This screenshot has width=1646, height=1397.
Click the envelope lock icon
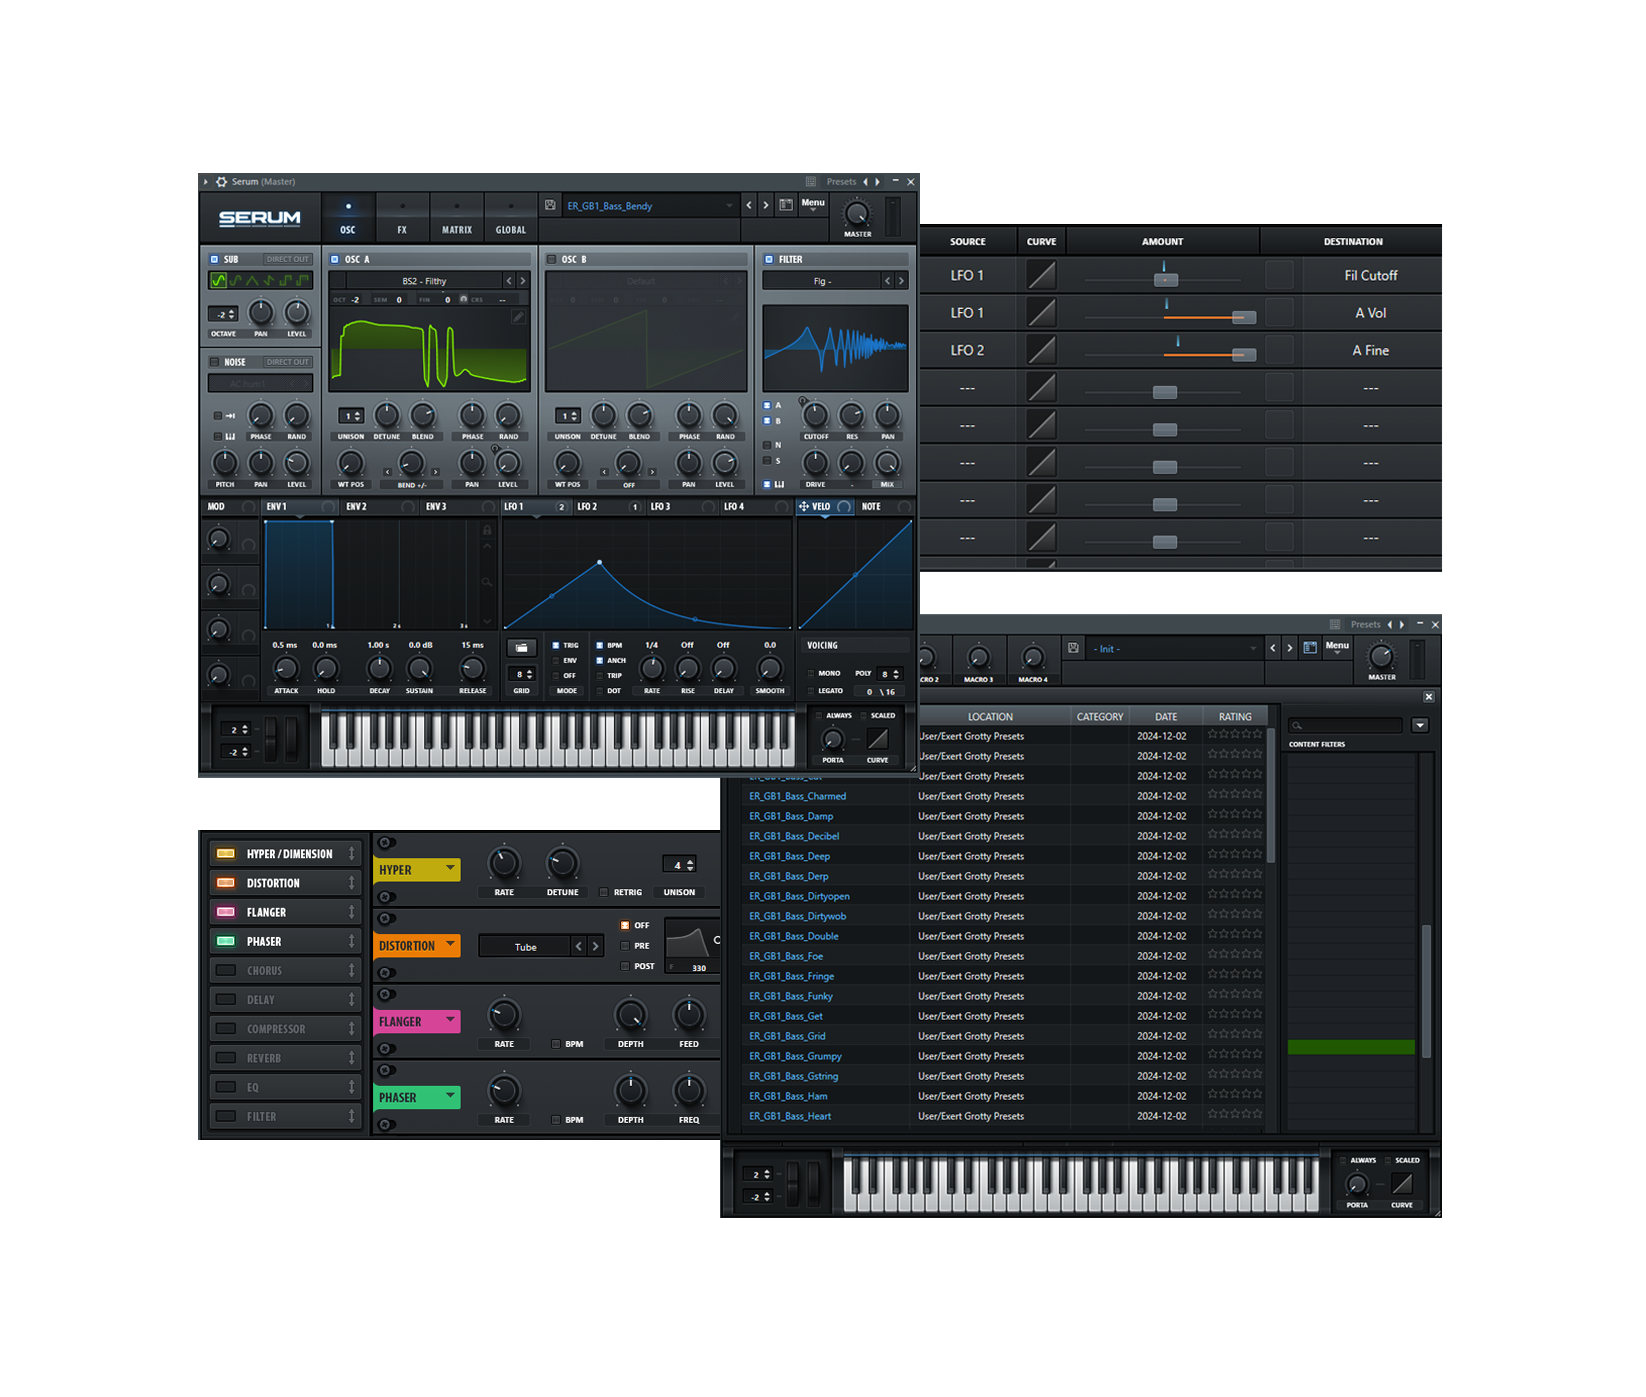tap(487, 530)
